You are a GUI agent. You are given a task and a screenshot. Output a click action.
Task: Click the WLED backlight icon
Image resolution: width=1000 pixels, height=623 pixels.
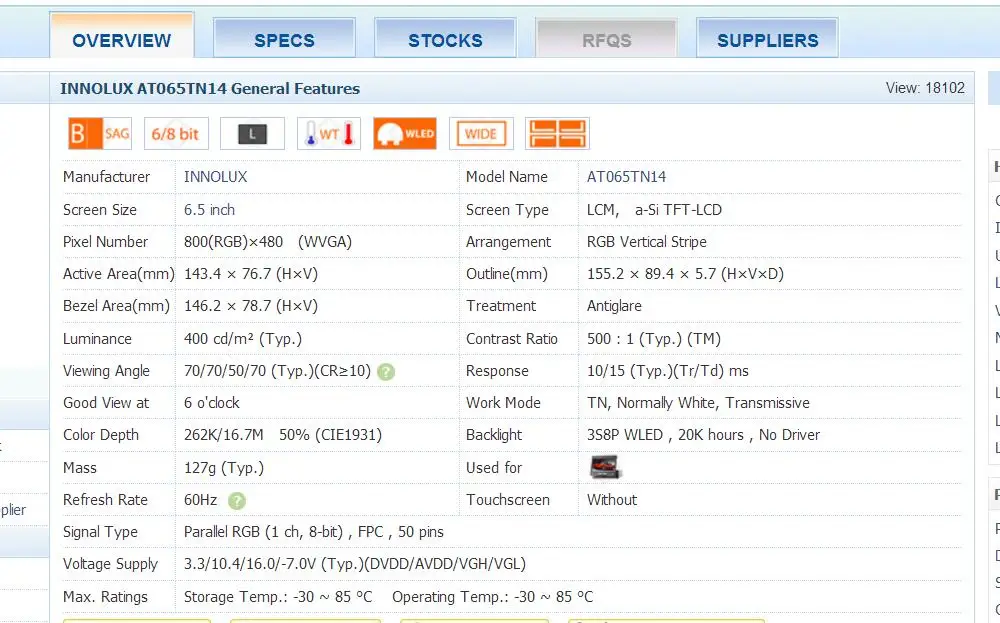(x=405, y=134)
